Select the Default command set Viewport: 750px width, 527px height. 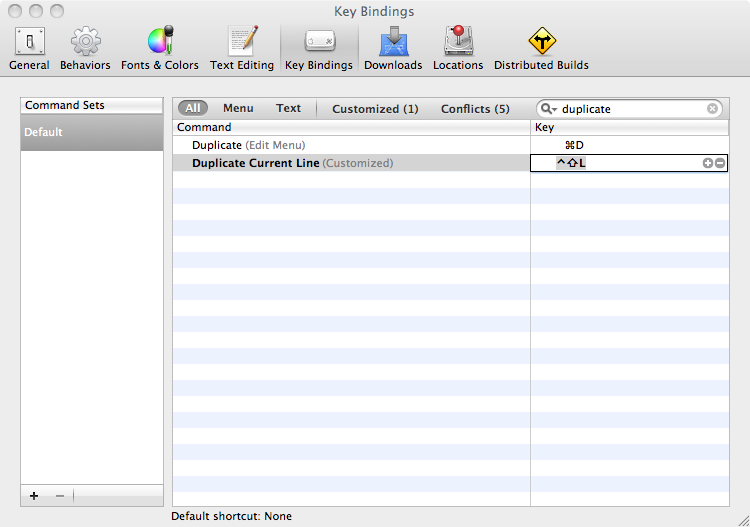click(92, 132)
